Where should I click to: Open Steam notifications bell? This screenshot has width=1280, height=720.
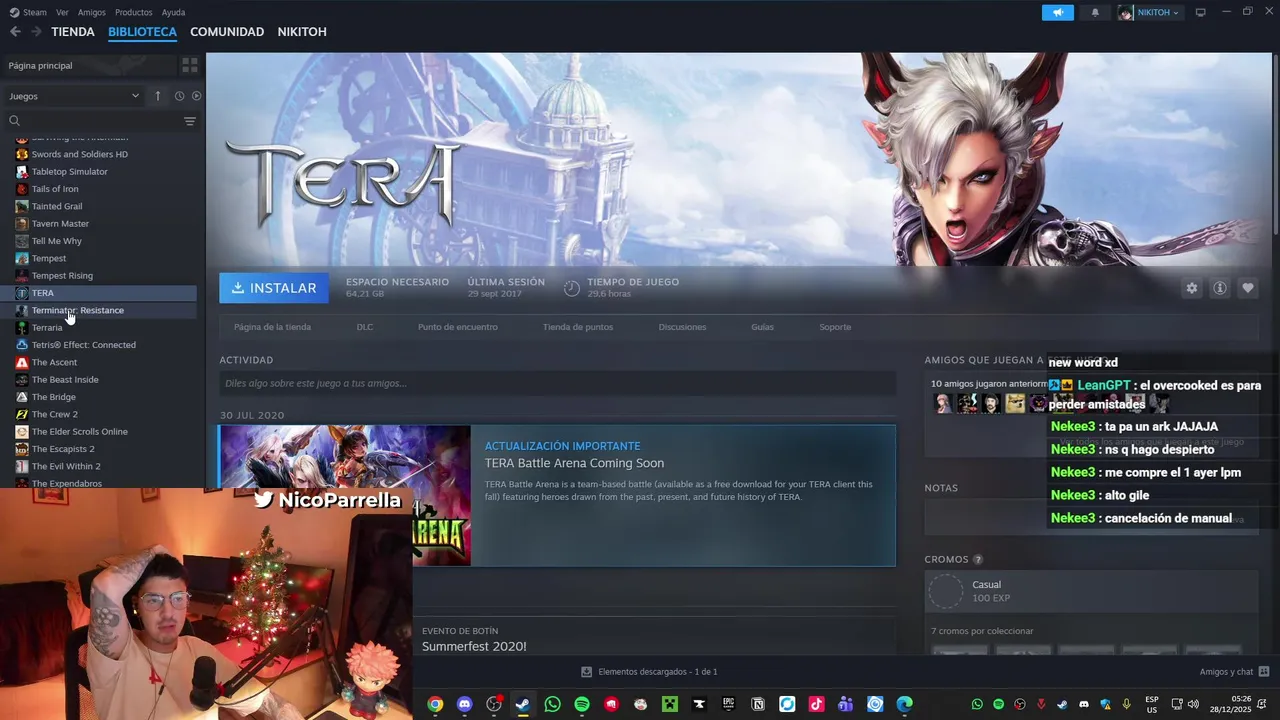(x=1094, y=12)
